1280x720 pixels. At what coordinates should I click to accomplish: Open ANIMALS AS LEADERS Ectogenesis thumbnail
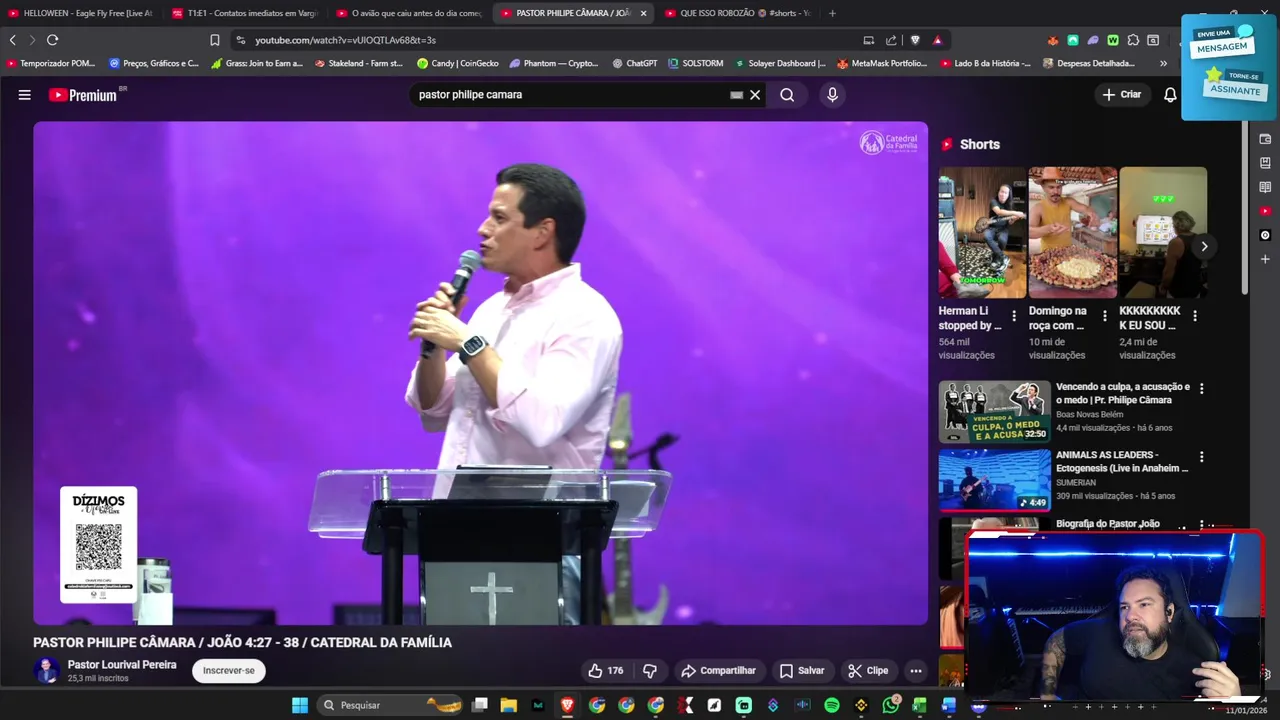tap(994, 480)
